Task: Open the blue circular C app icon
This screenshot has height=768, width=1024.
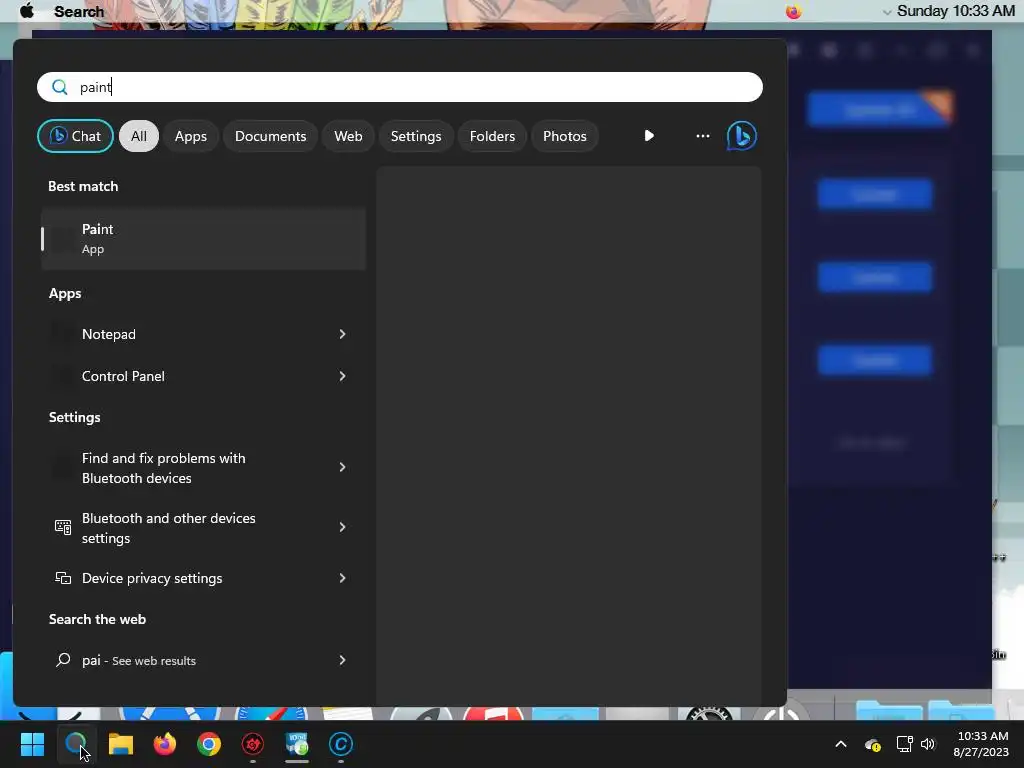Action: click(341, 744)
